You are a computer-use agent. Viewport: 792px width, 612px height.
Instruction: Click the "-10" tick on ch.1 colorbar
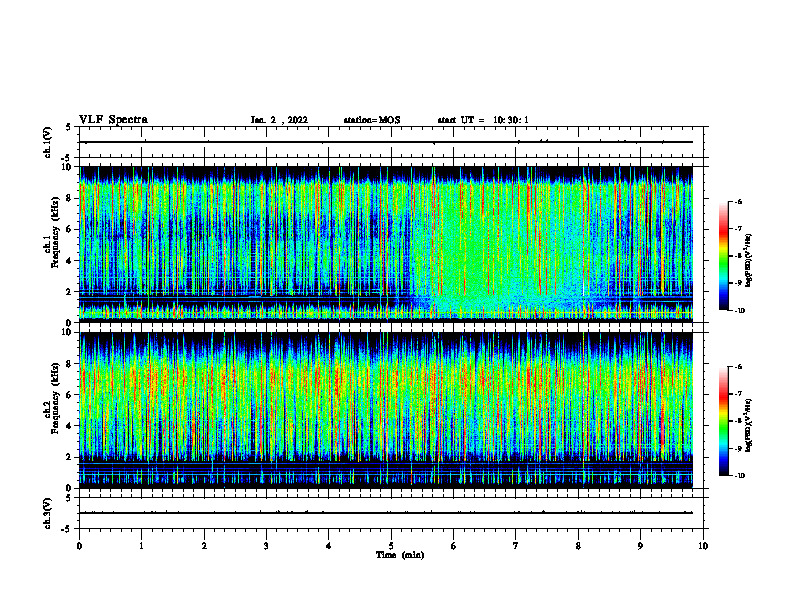point(739,311)
